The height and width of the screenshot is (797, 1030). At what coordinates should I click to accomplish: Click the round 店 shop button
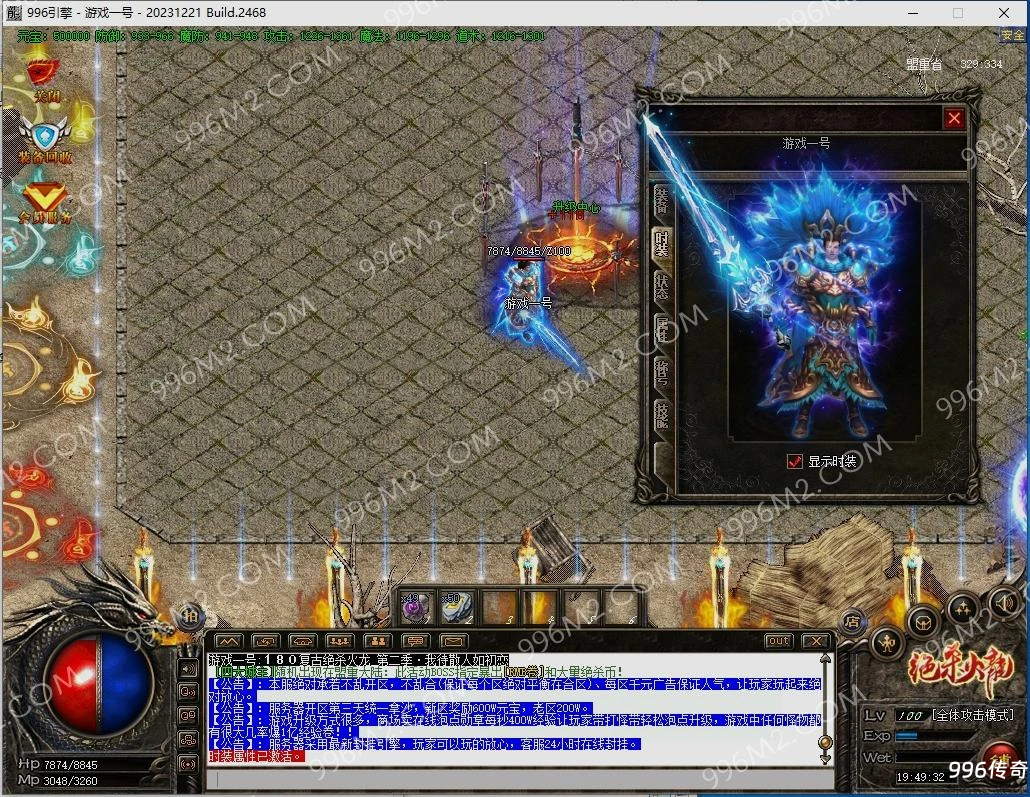[853, 620]
